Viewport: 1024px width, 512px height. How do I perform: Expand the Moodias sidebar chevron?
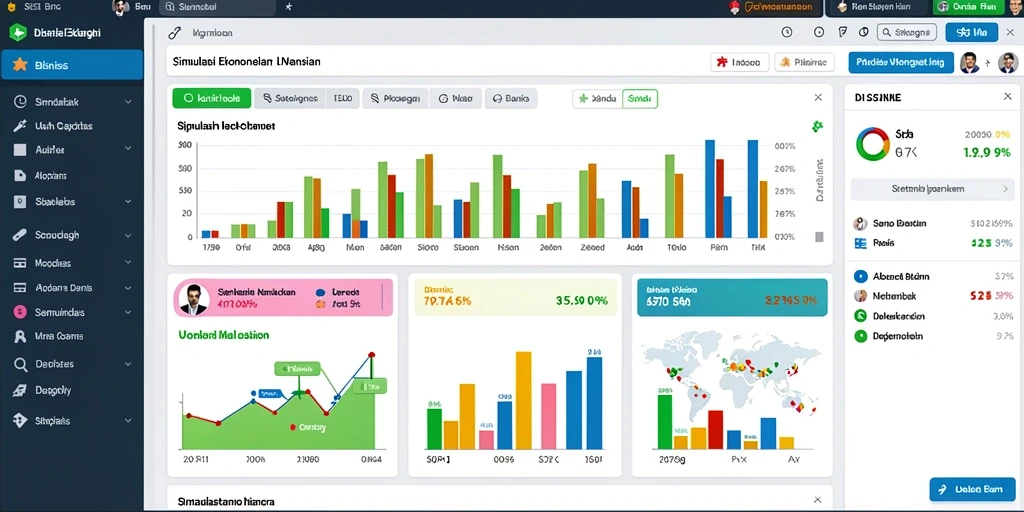coord(128,263)
